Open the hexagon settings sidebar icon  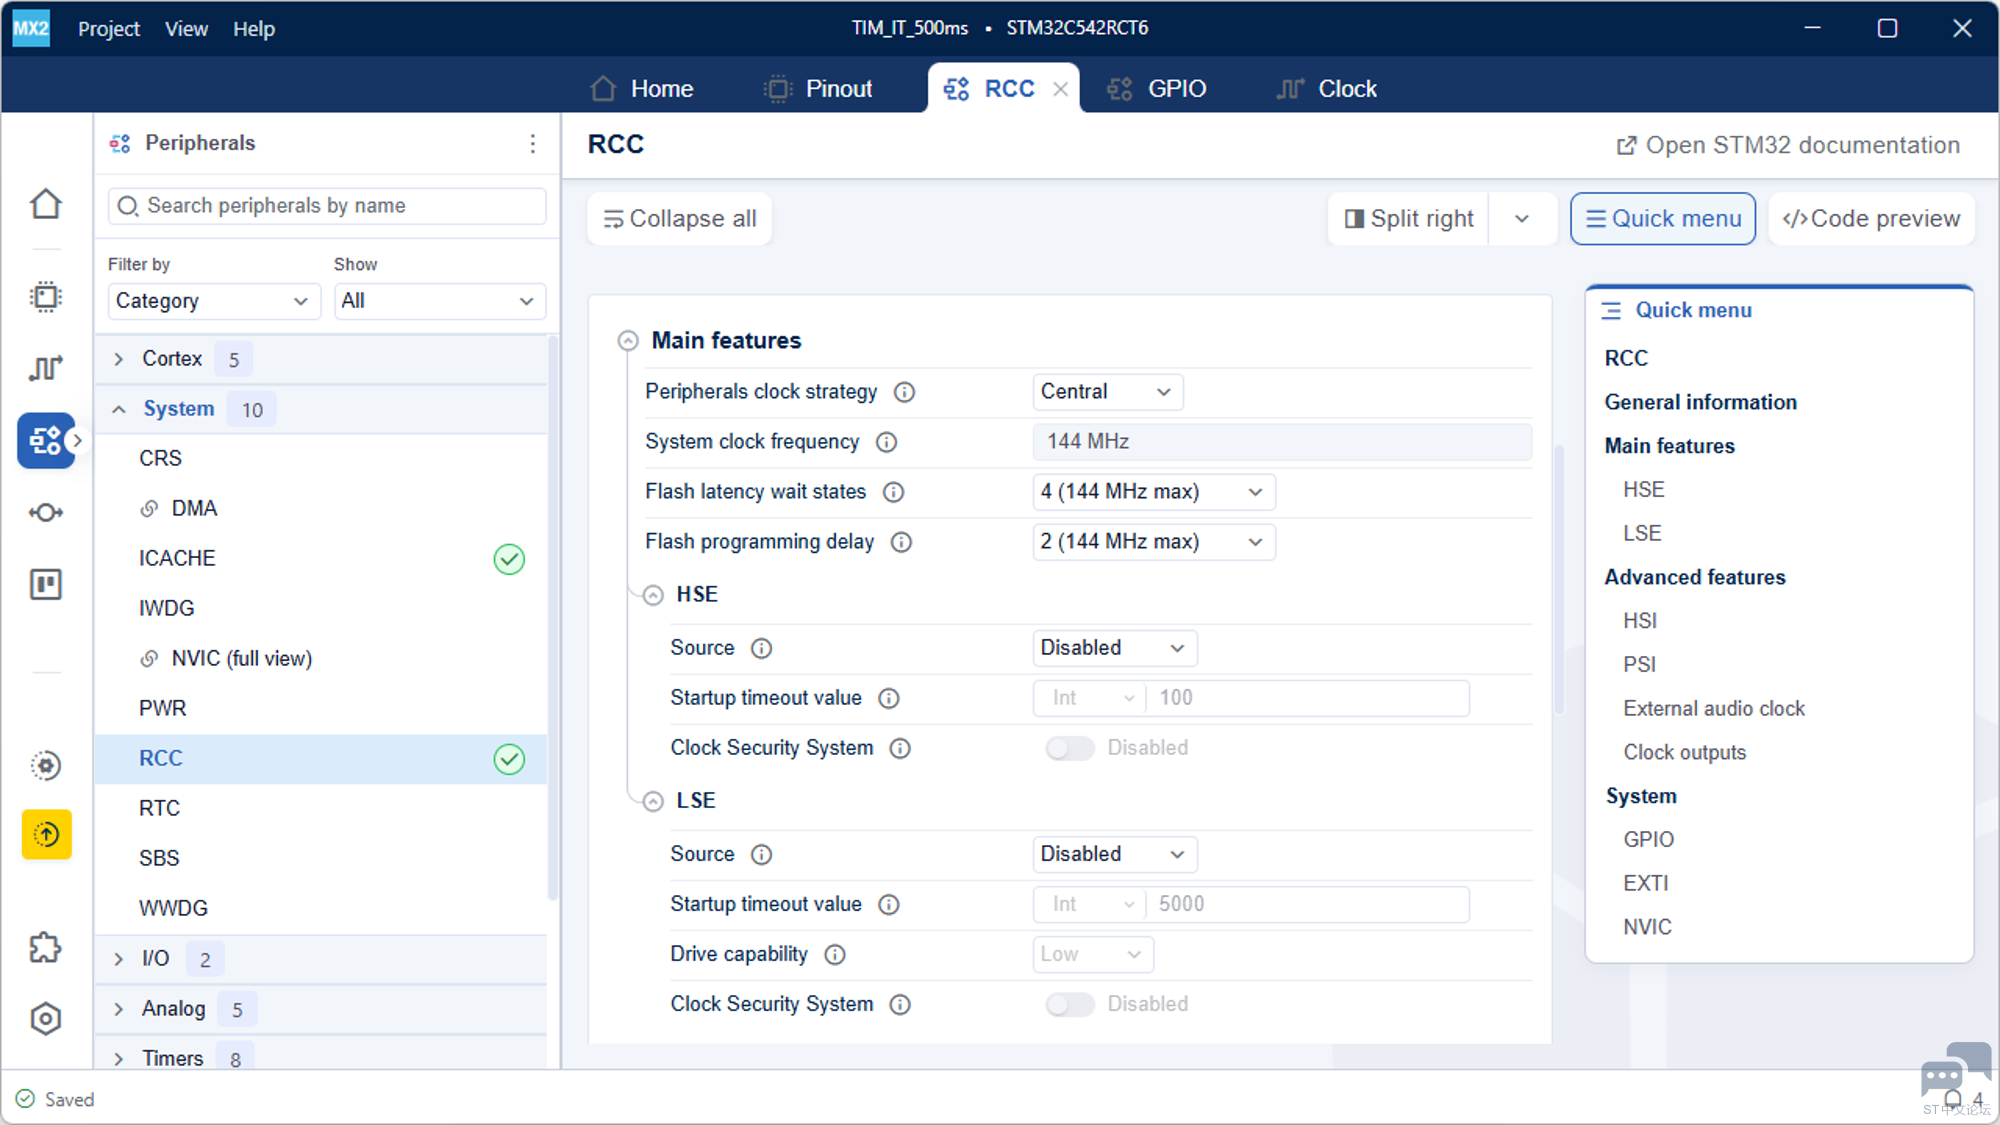[x=46, y=1018]
